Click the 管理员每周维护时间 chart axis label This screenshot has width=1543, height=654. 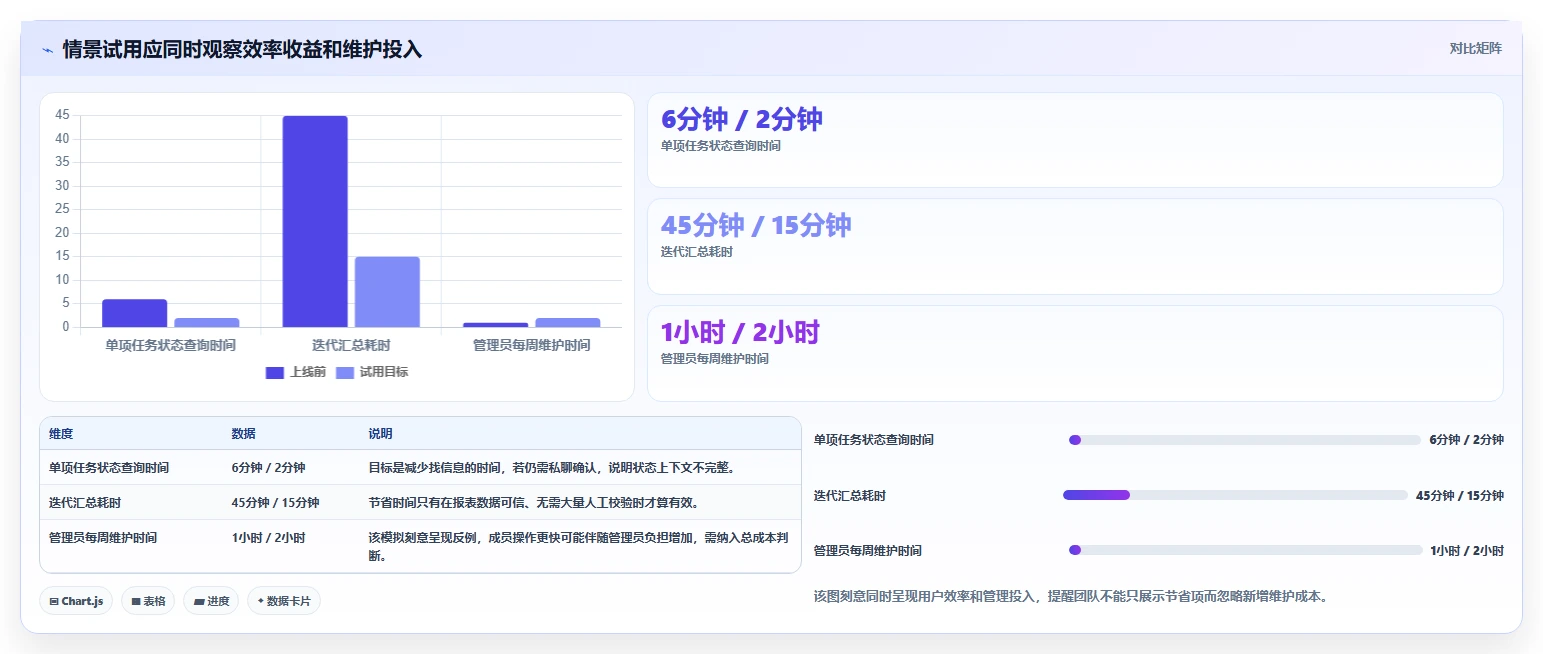tap(531, 345)
